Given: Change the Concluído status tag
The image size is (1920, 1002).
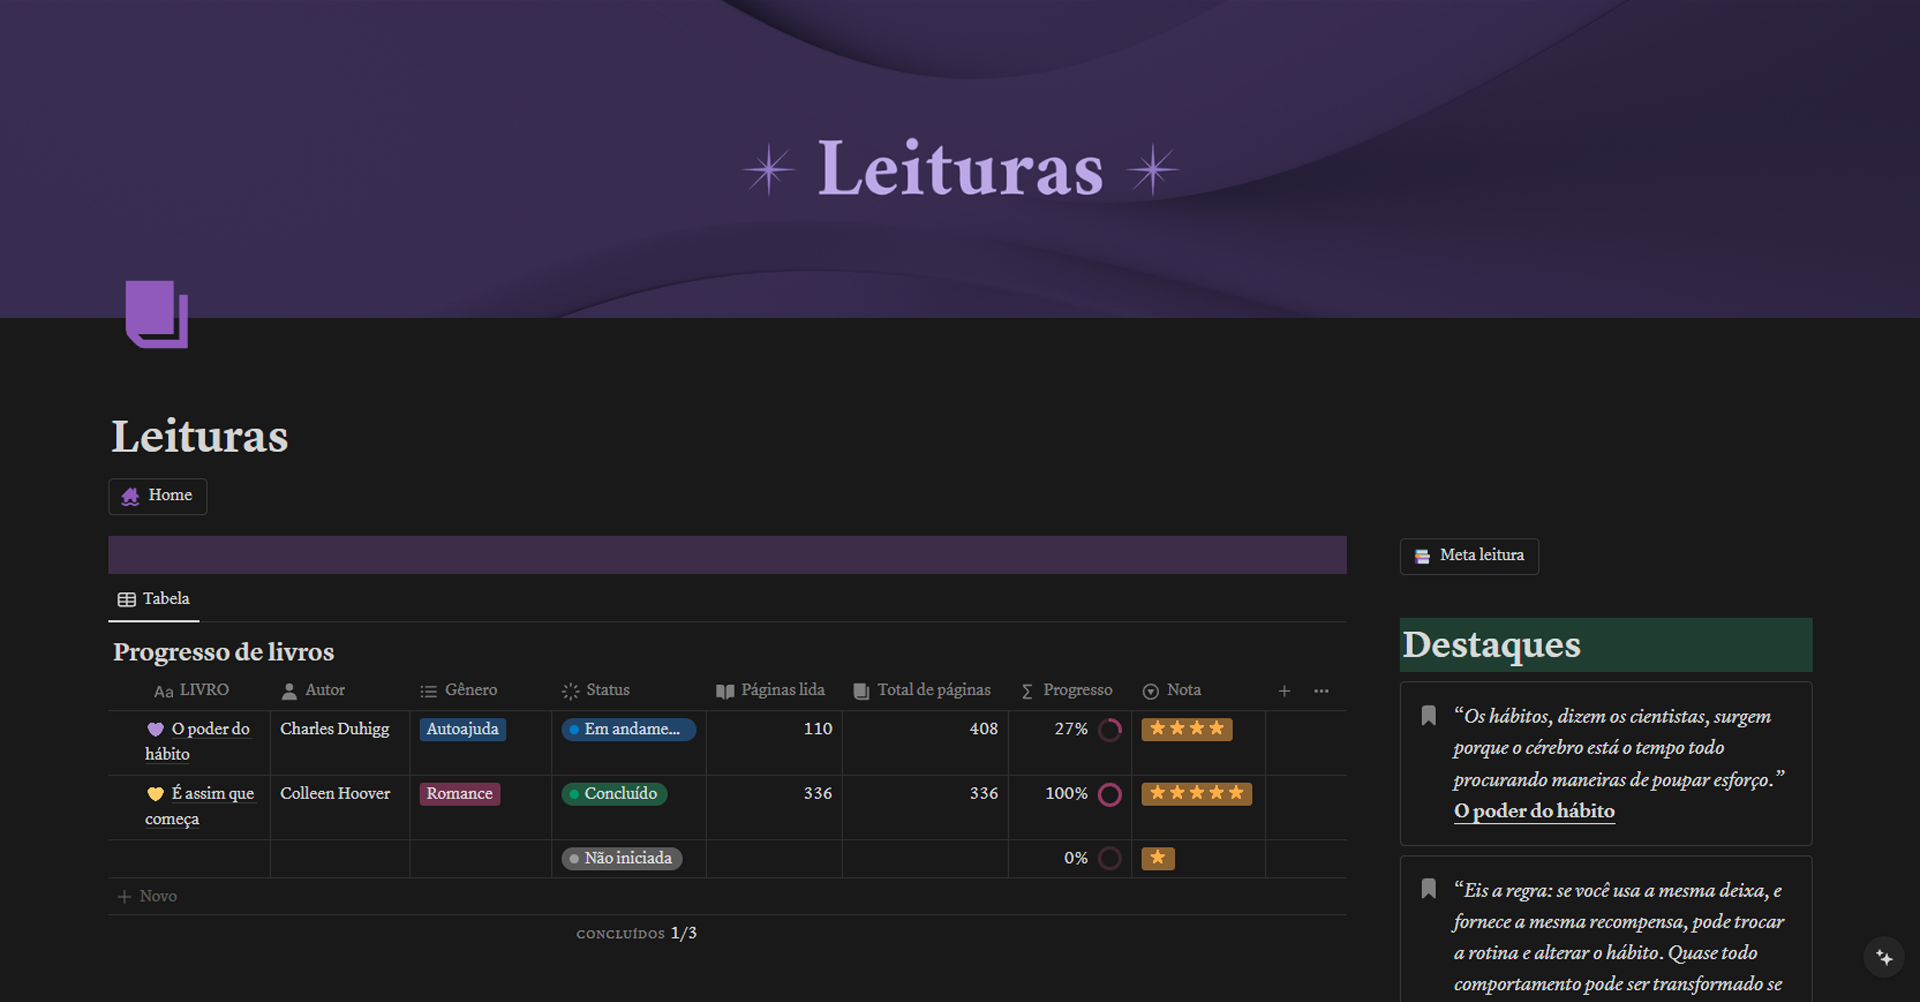Looking at the screenshot, I should point(614,794).
